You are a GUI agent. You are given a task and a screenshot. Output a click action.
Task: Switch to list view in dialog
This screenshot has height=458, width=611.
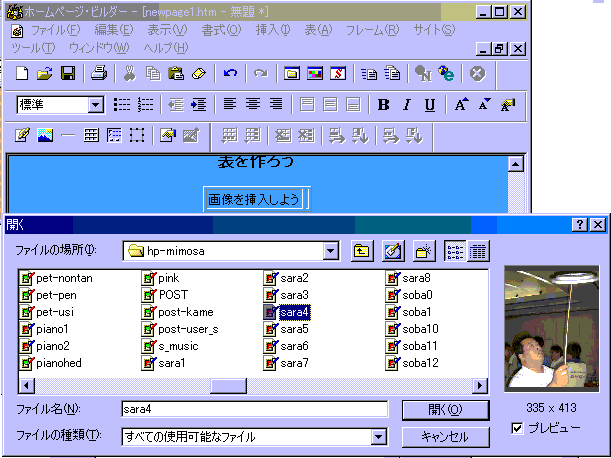point(455,250)
